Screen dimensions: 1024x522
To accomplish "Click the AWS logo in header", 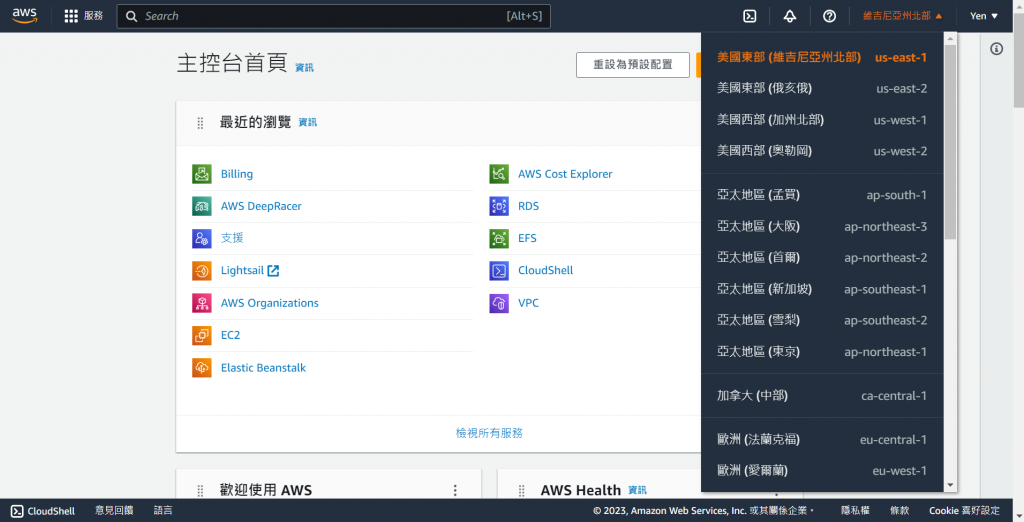I will click(x=25, y=16).
